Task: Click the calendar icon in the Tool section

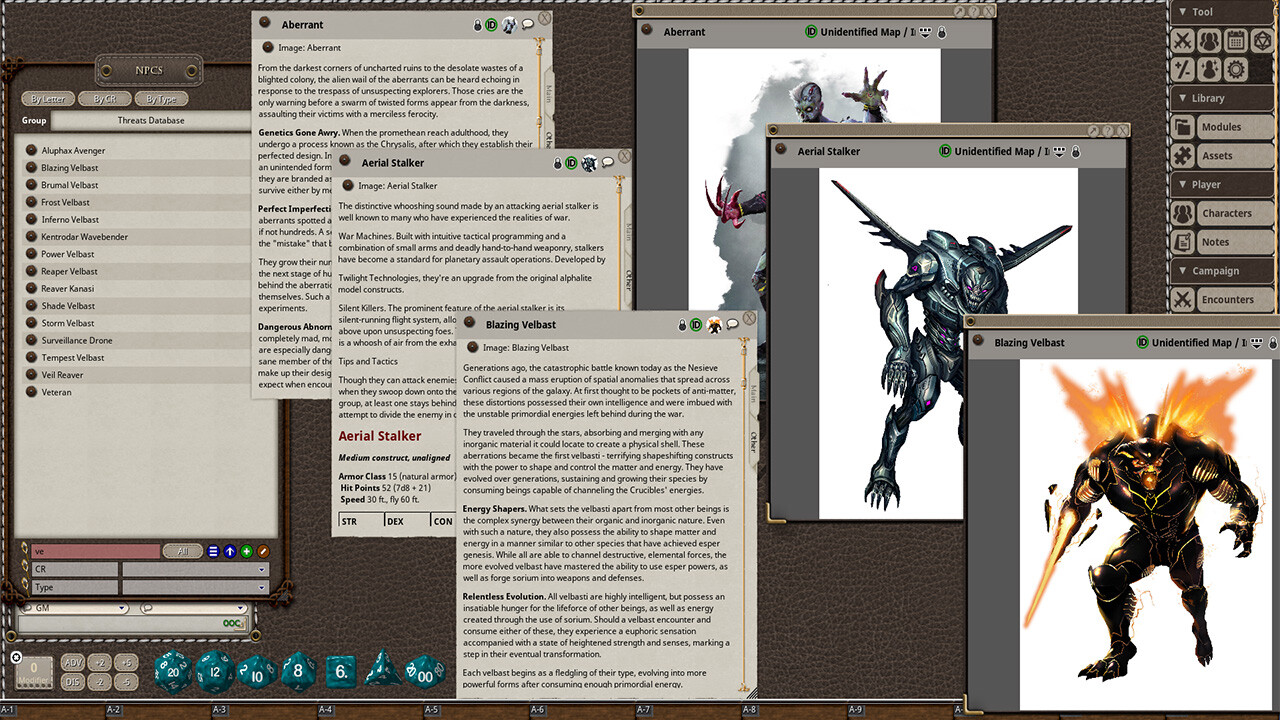Action: [x=1234, y=41]
